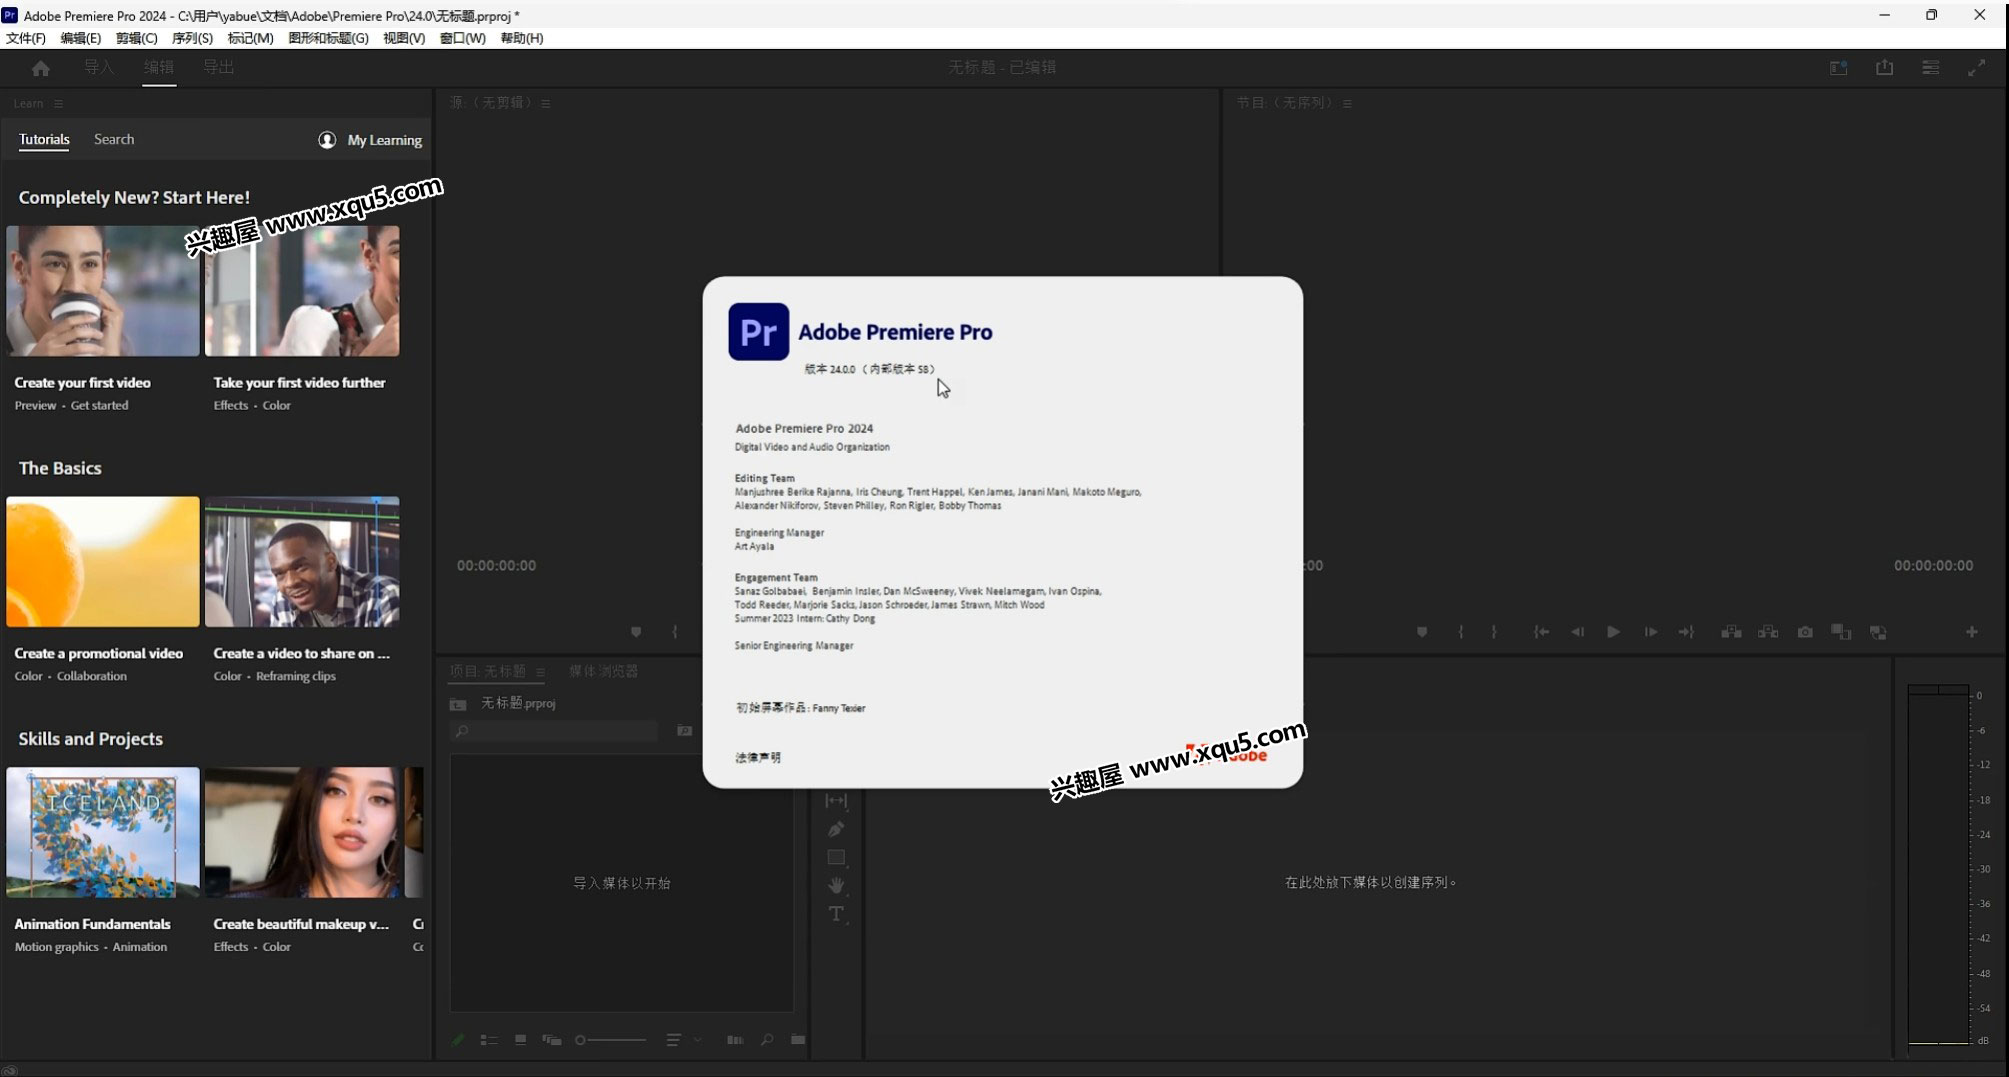Viewport: 2009px width, 1077px height.
Task: Play the Program monitor
Action: (1613, 632)
